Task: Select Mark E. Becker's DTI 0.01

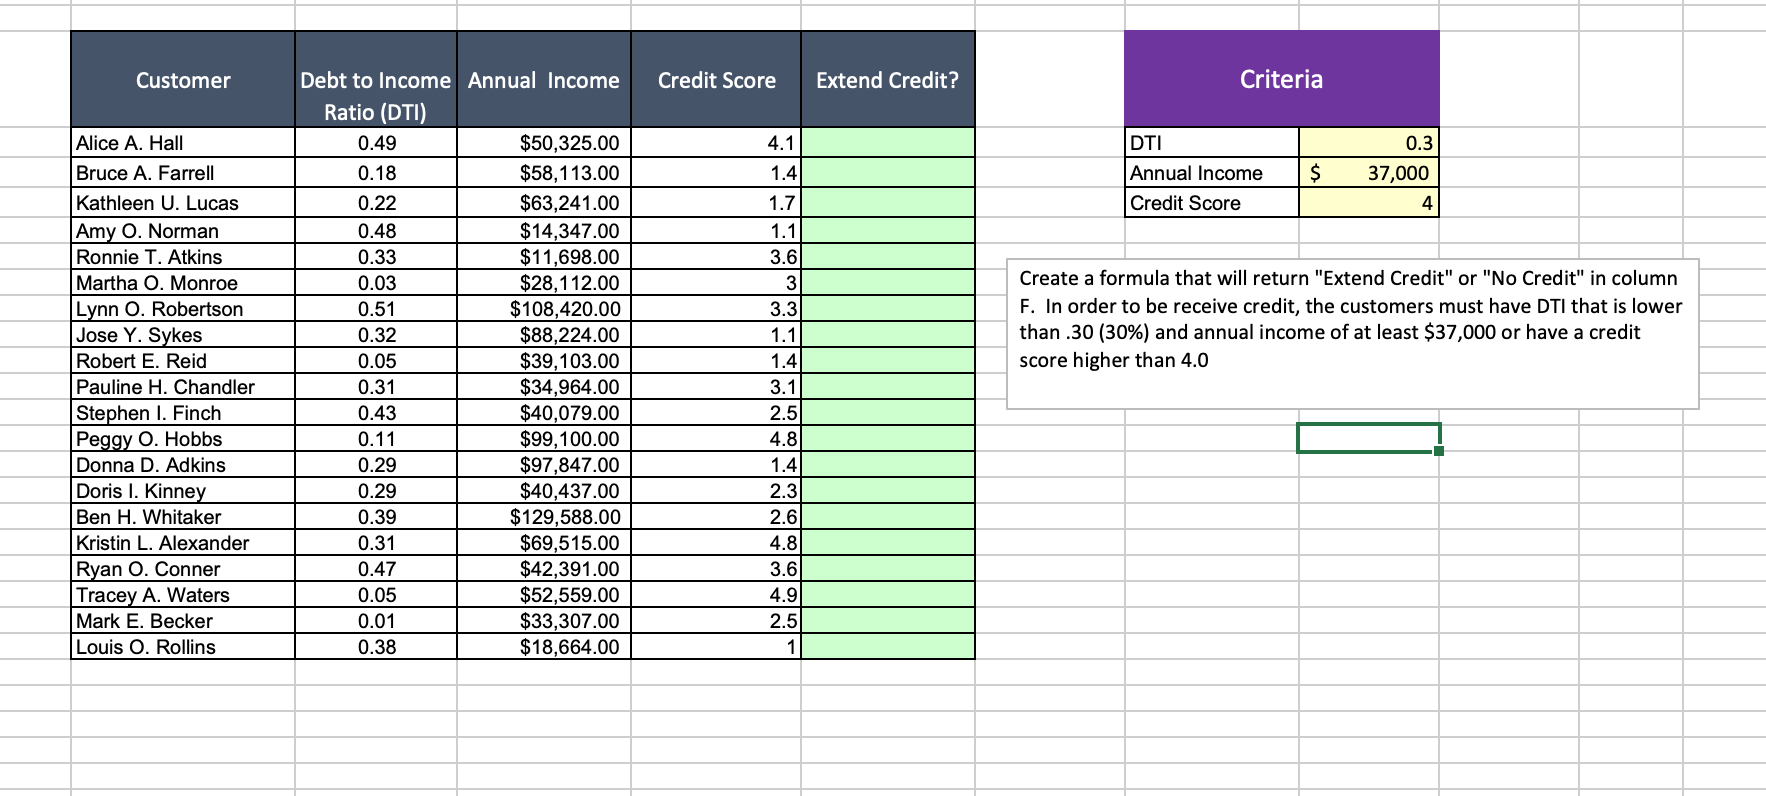Action: tap(376, 621)
